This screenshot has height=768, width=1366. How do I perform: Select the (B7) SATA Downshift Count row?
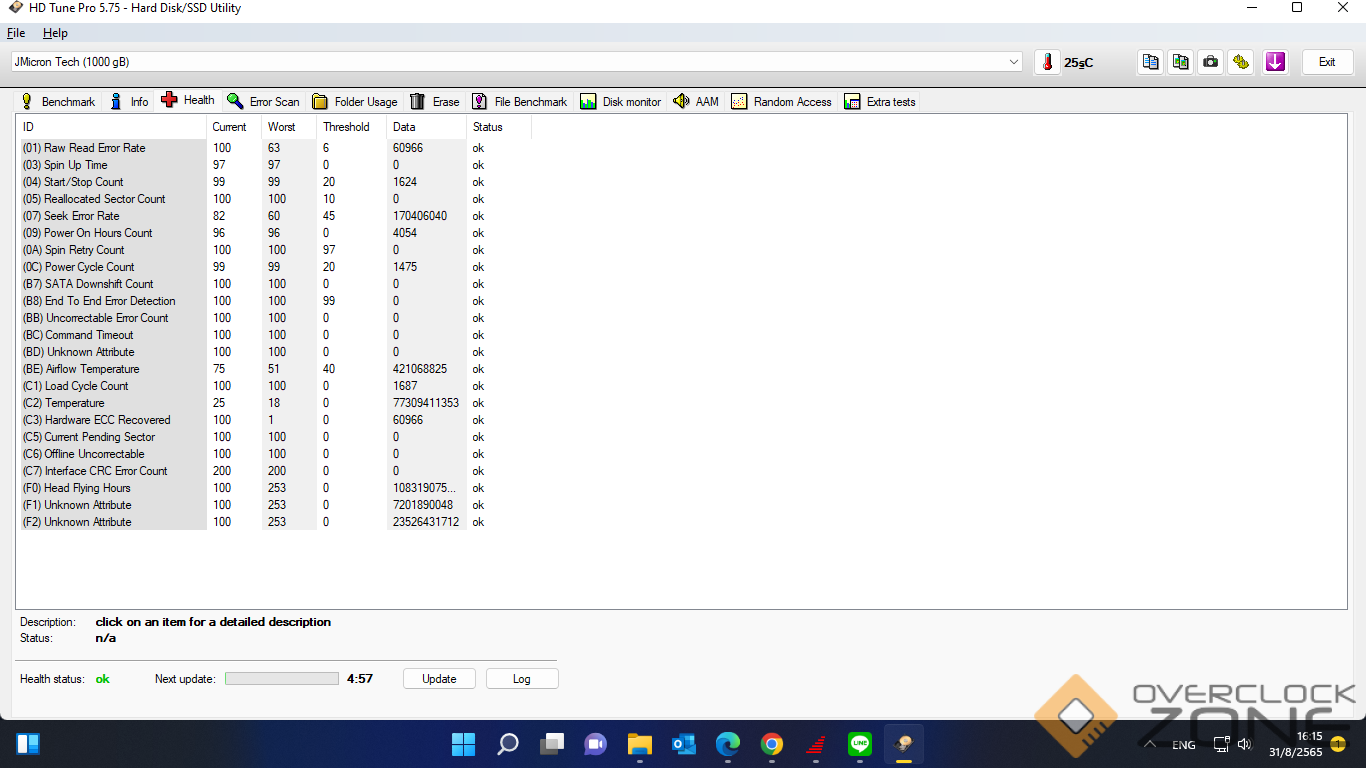pyautogui.click(x=274, y=284)
